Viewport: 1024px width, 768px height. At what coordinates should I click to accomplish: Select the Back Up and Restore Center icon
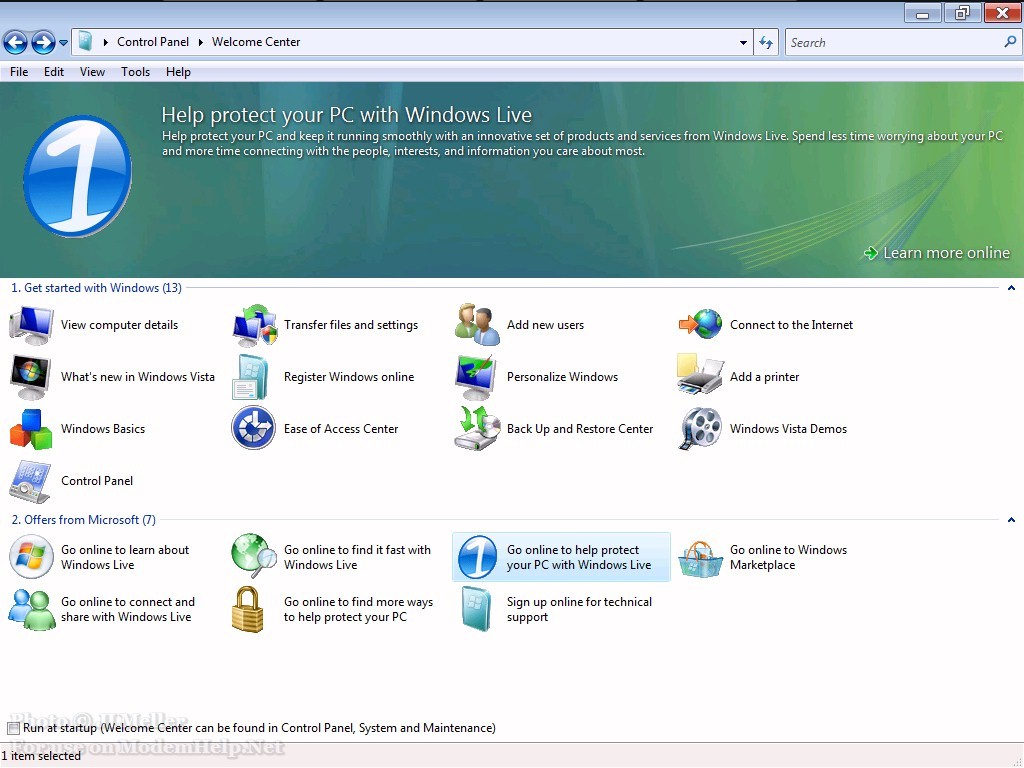[477, 428]
